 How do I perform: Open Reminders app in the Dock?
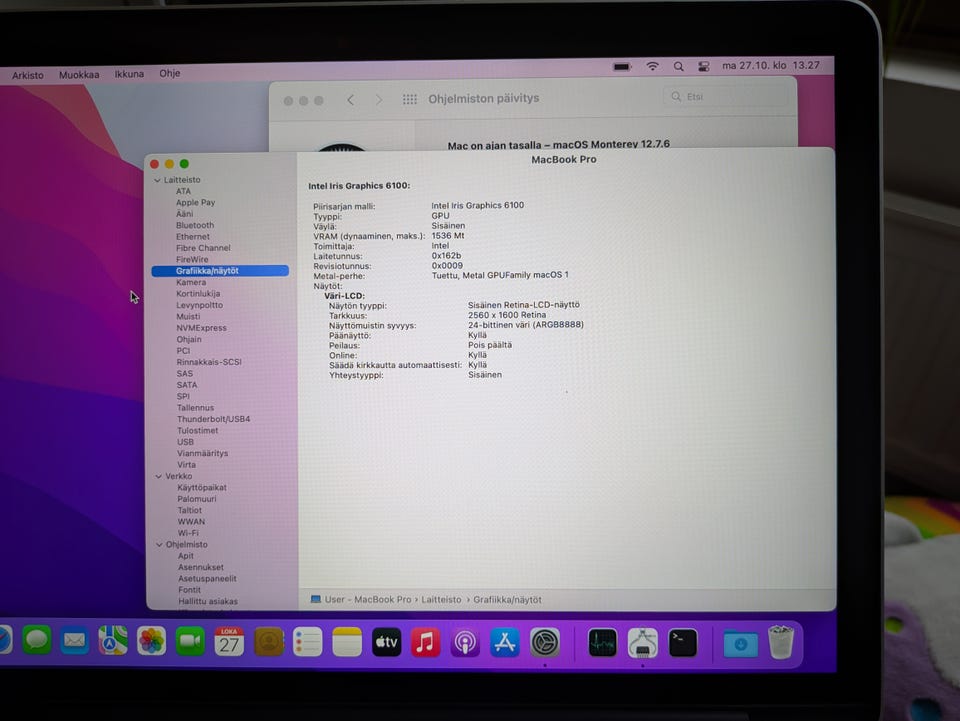pyautogui.click(x=308, y=642)
